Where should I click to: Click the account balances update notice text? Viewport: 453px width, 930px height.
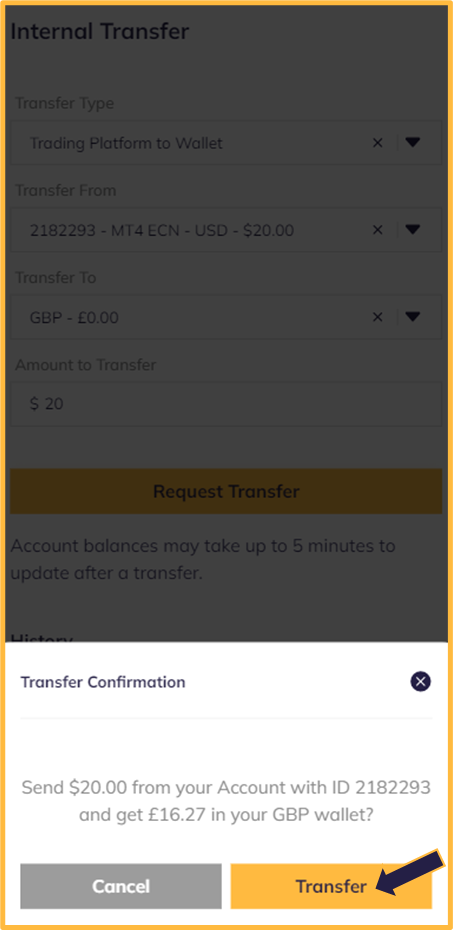point(203,560)
